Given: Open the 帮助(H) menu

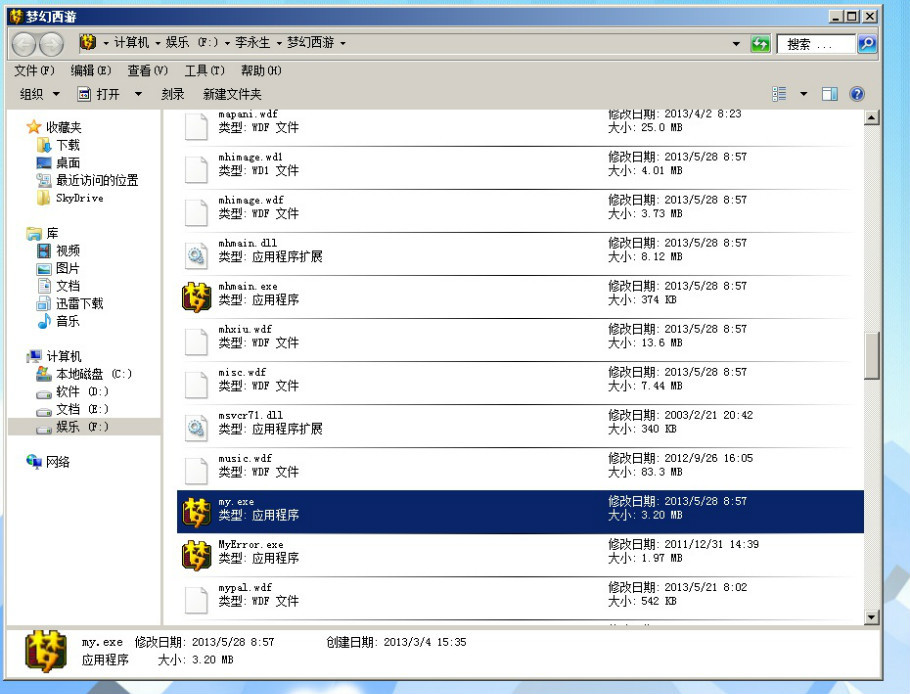Looking at the screenshot, I should click(x=261, y=70).
